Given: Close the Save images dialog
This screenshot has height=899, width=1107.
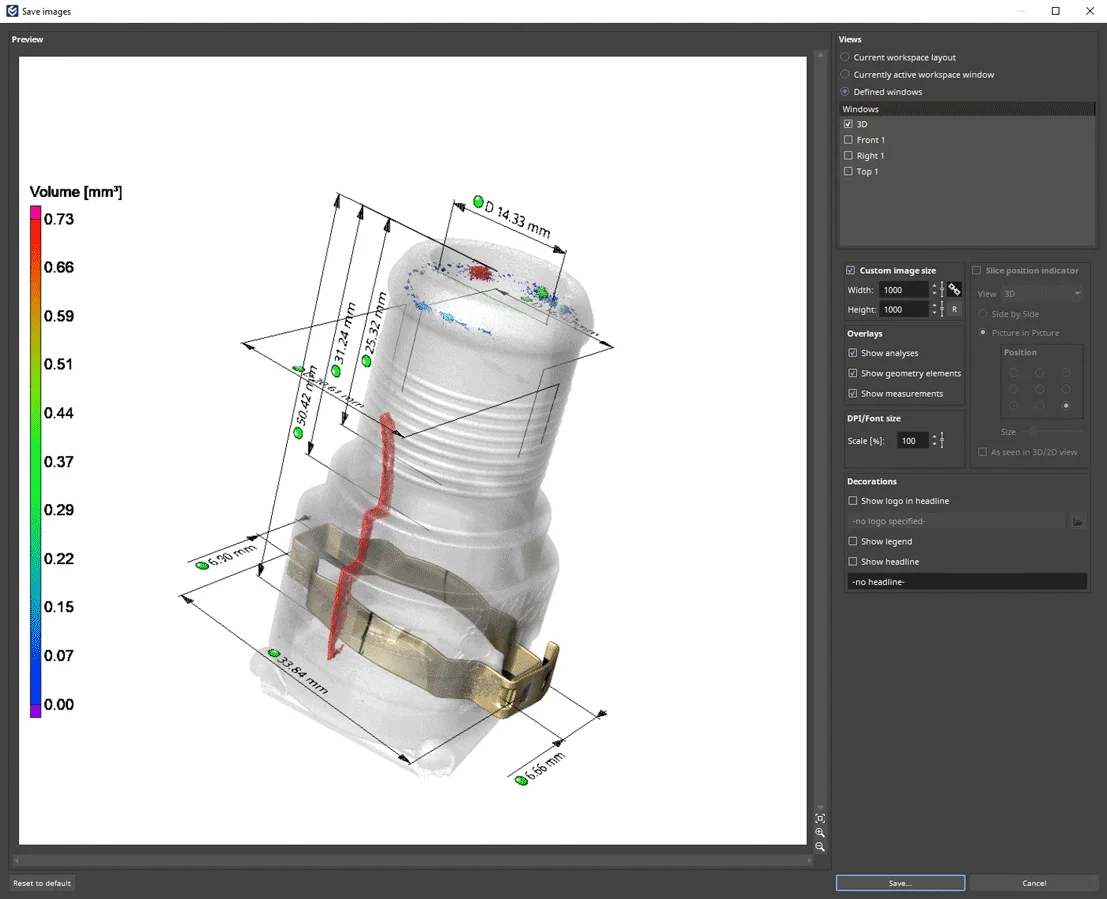Looking at the screenshot, I should (1089, 11).
